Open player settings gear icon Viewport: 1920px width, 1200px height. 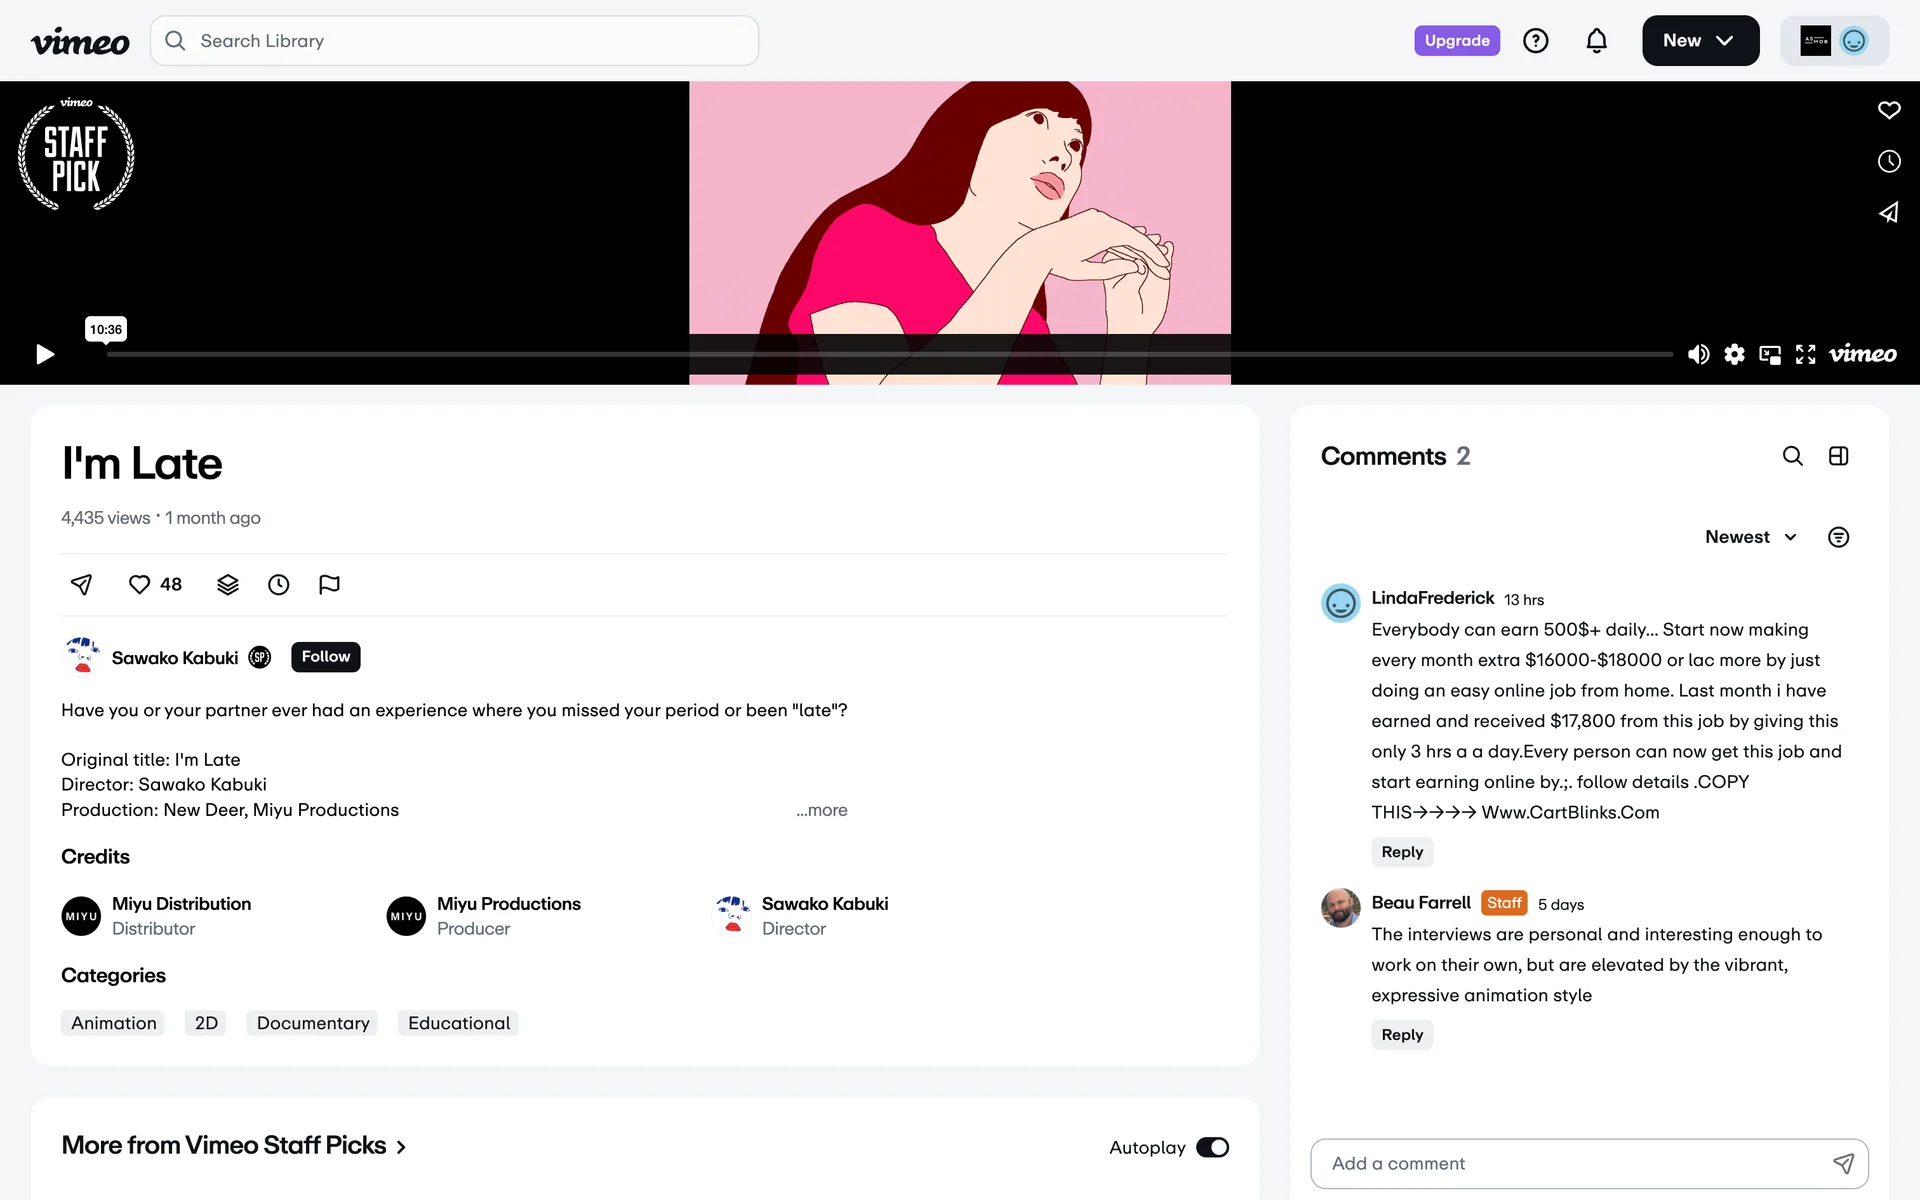[x=1734, y=354]
